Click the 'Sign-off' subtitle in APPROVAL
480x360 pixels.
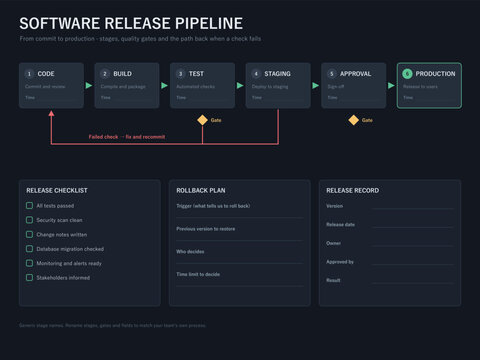tap(336, 86)
